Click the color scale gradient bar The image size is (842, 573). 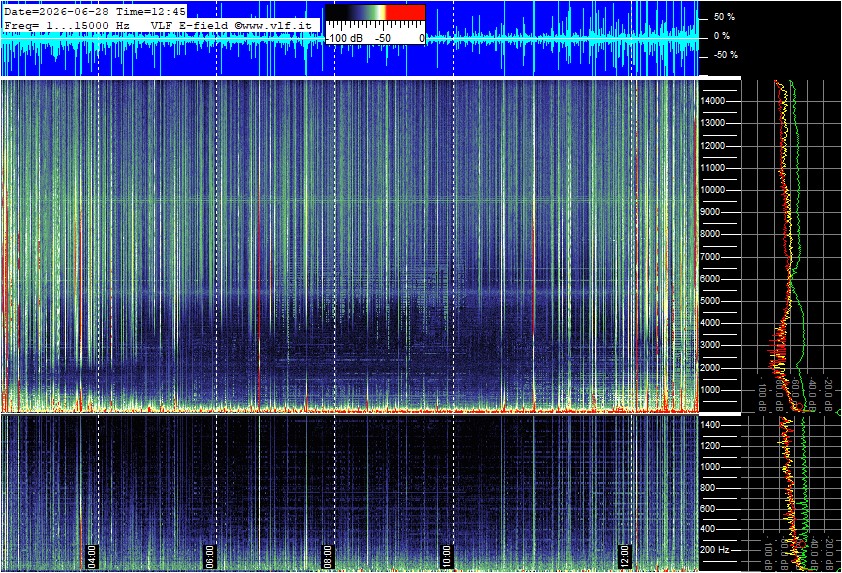point(375,13)
